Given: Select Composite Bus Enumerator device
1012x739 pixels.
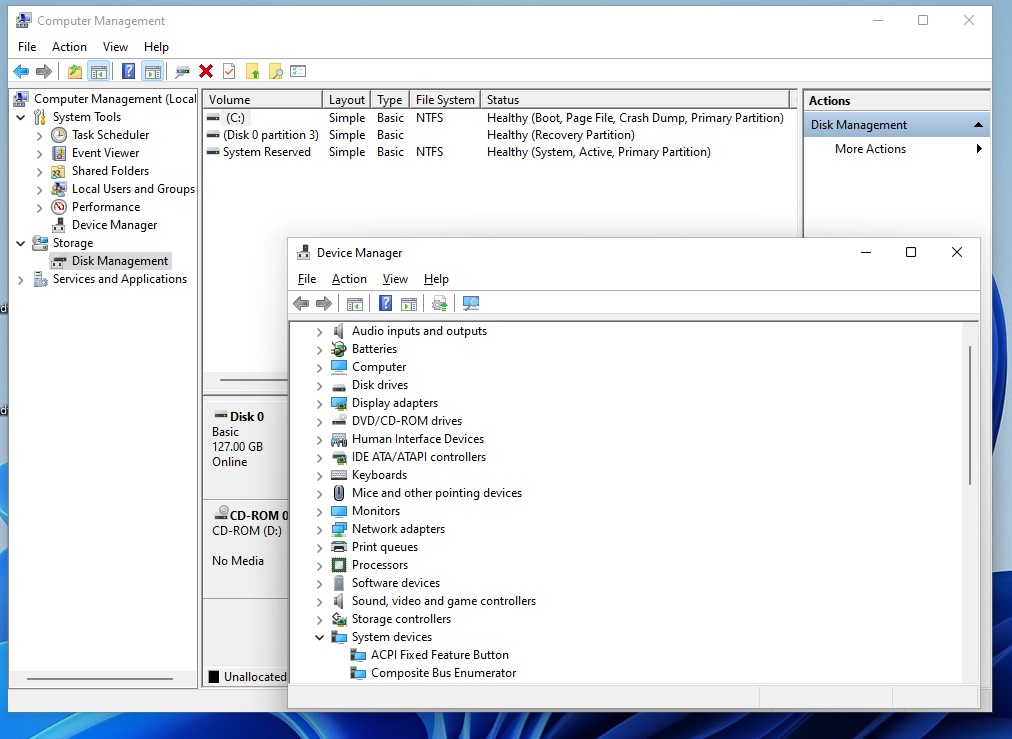Looking at the screenshot, I should click(x=443, y=673).
